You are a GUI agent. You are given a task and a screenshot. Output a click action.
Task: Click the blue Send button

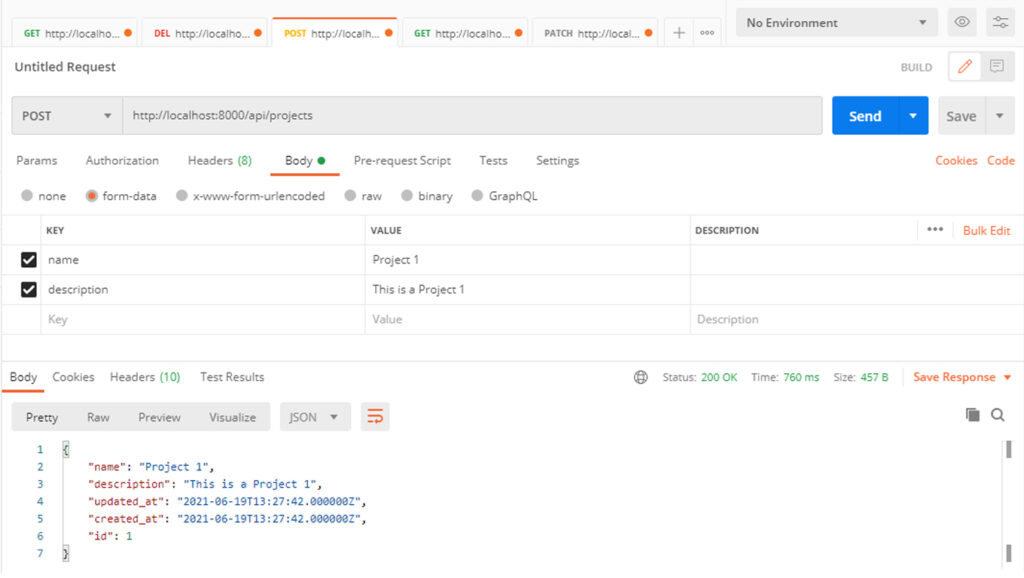pyautogui.click(x=865, y=116)
